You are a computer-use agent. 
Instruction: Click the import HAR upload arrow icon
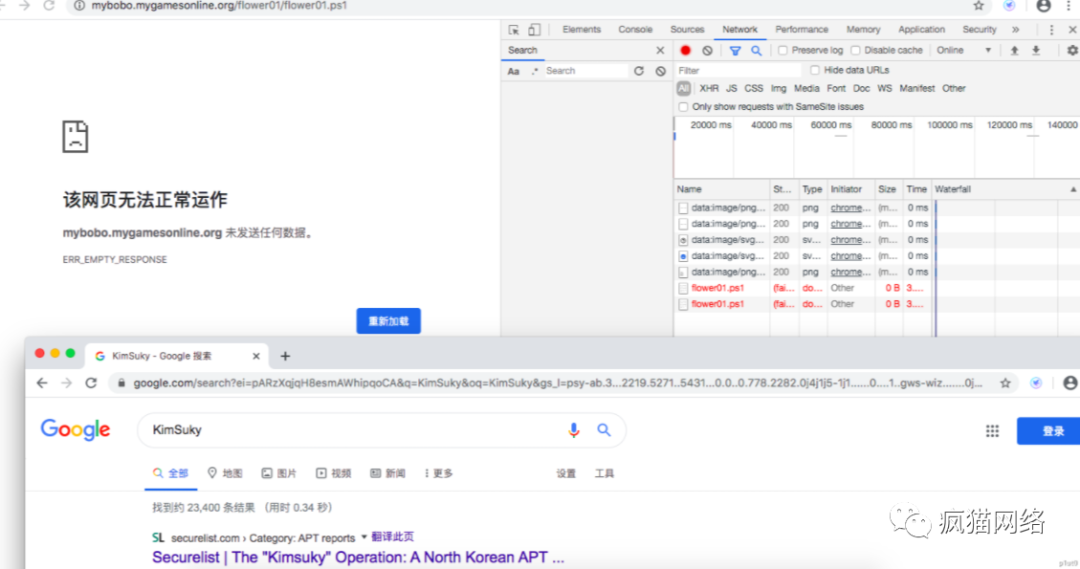click(1015, 50)
